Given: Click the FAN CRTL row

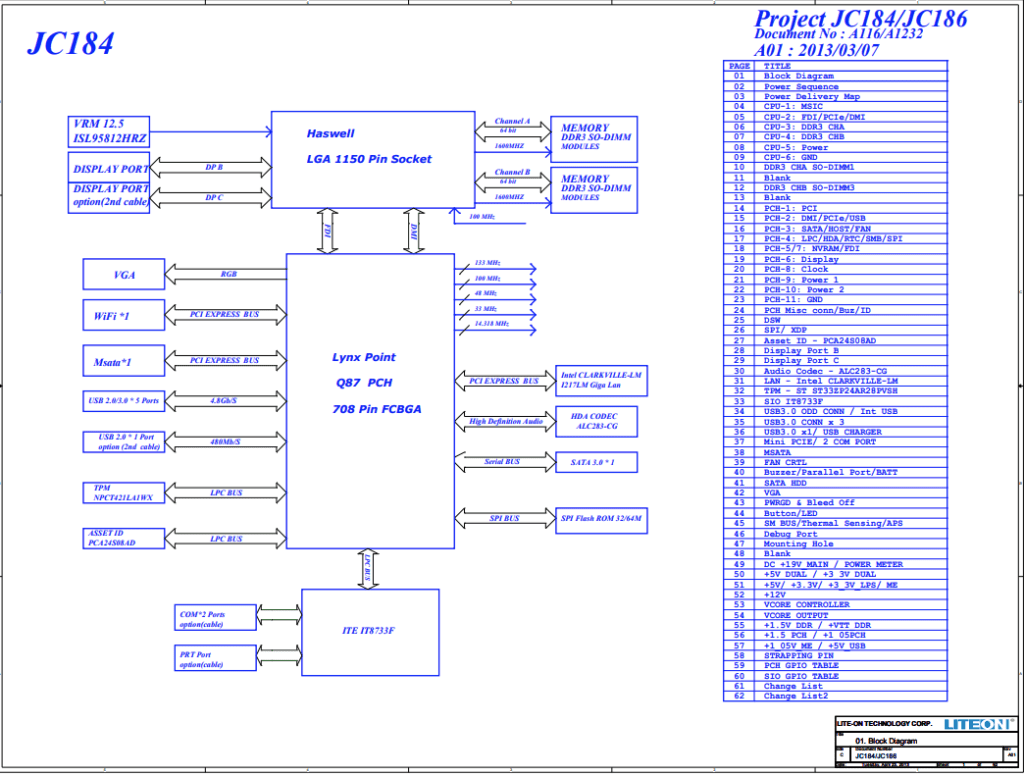Looking at the screenshot, I should pyautogui.click(x=835, y=462).
